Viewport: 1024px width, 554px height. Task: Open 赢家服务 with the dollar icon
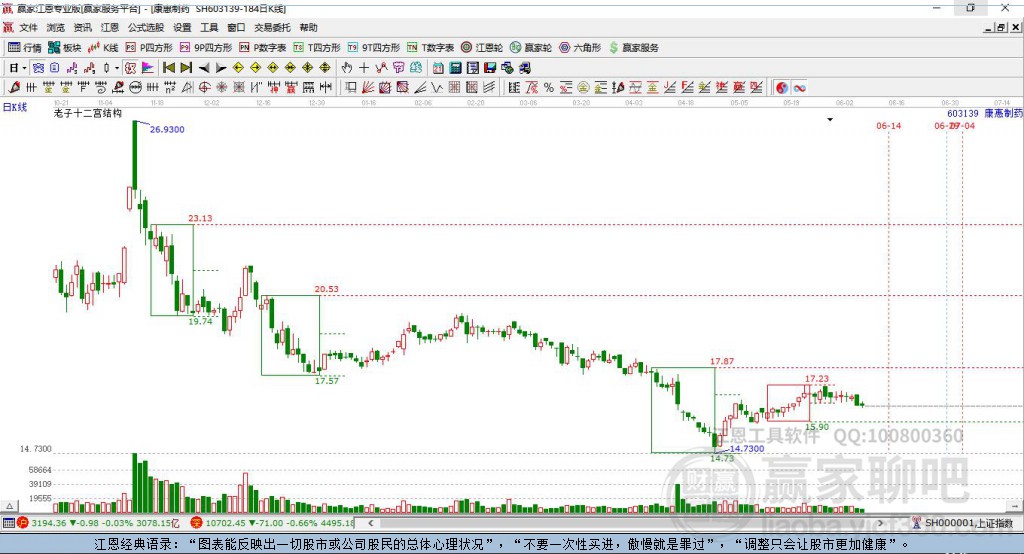point(633,48)
